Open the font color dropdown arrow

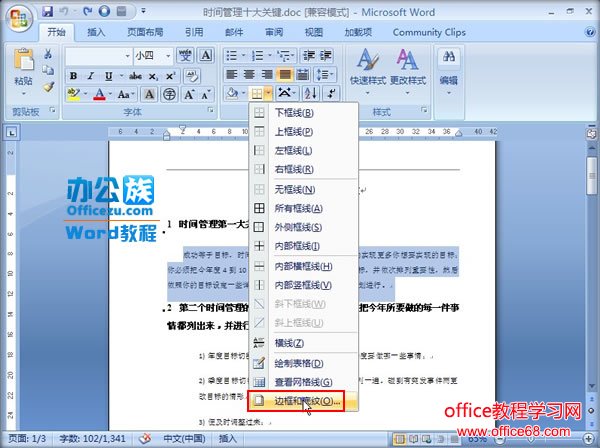(111, 94)
